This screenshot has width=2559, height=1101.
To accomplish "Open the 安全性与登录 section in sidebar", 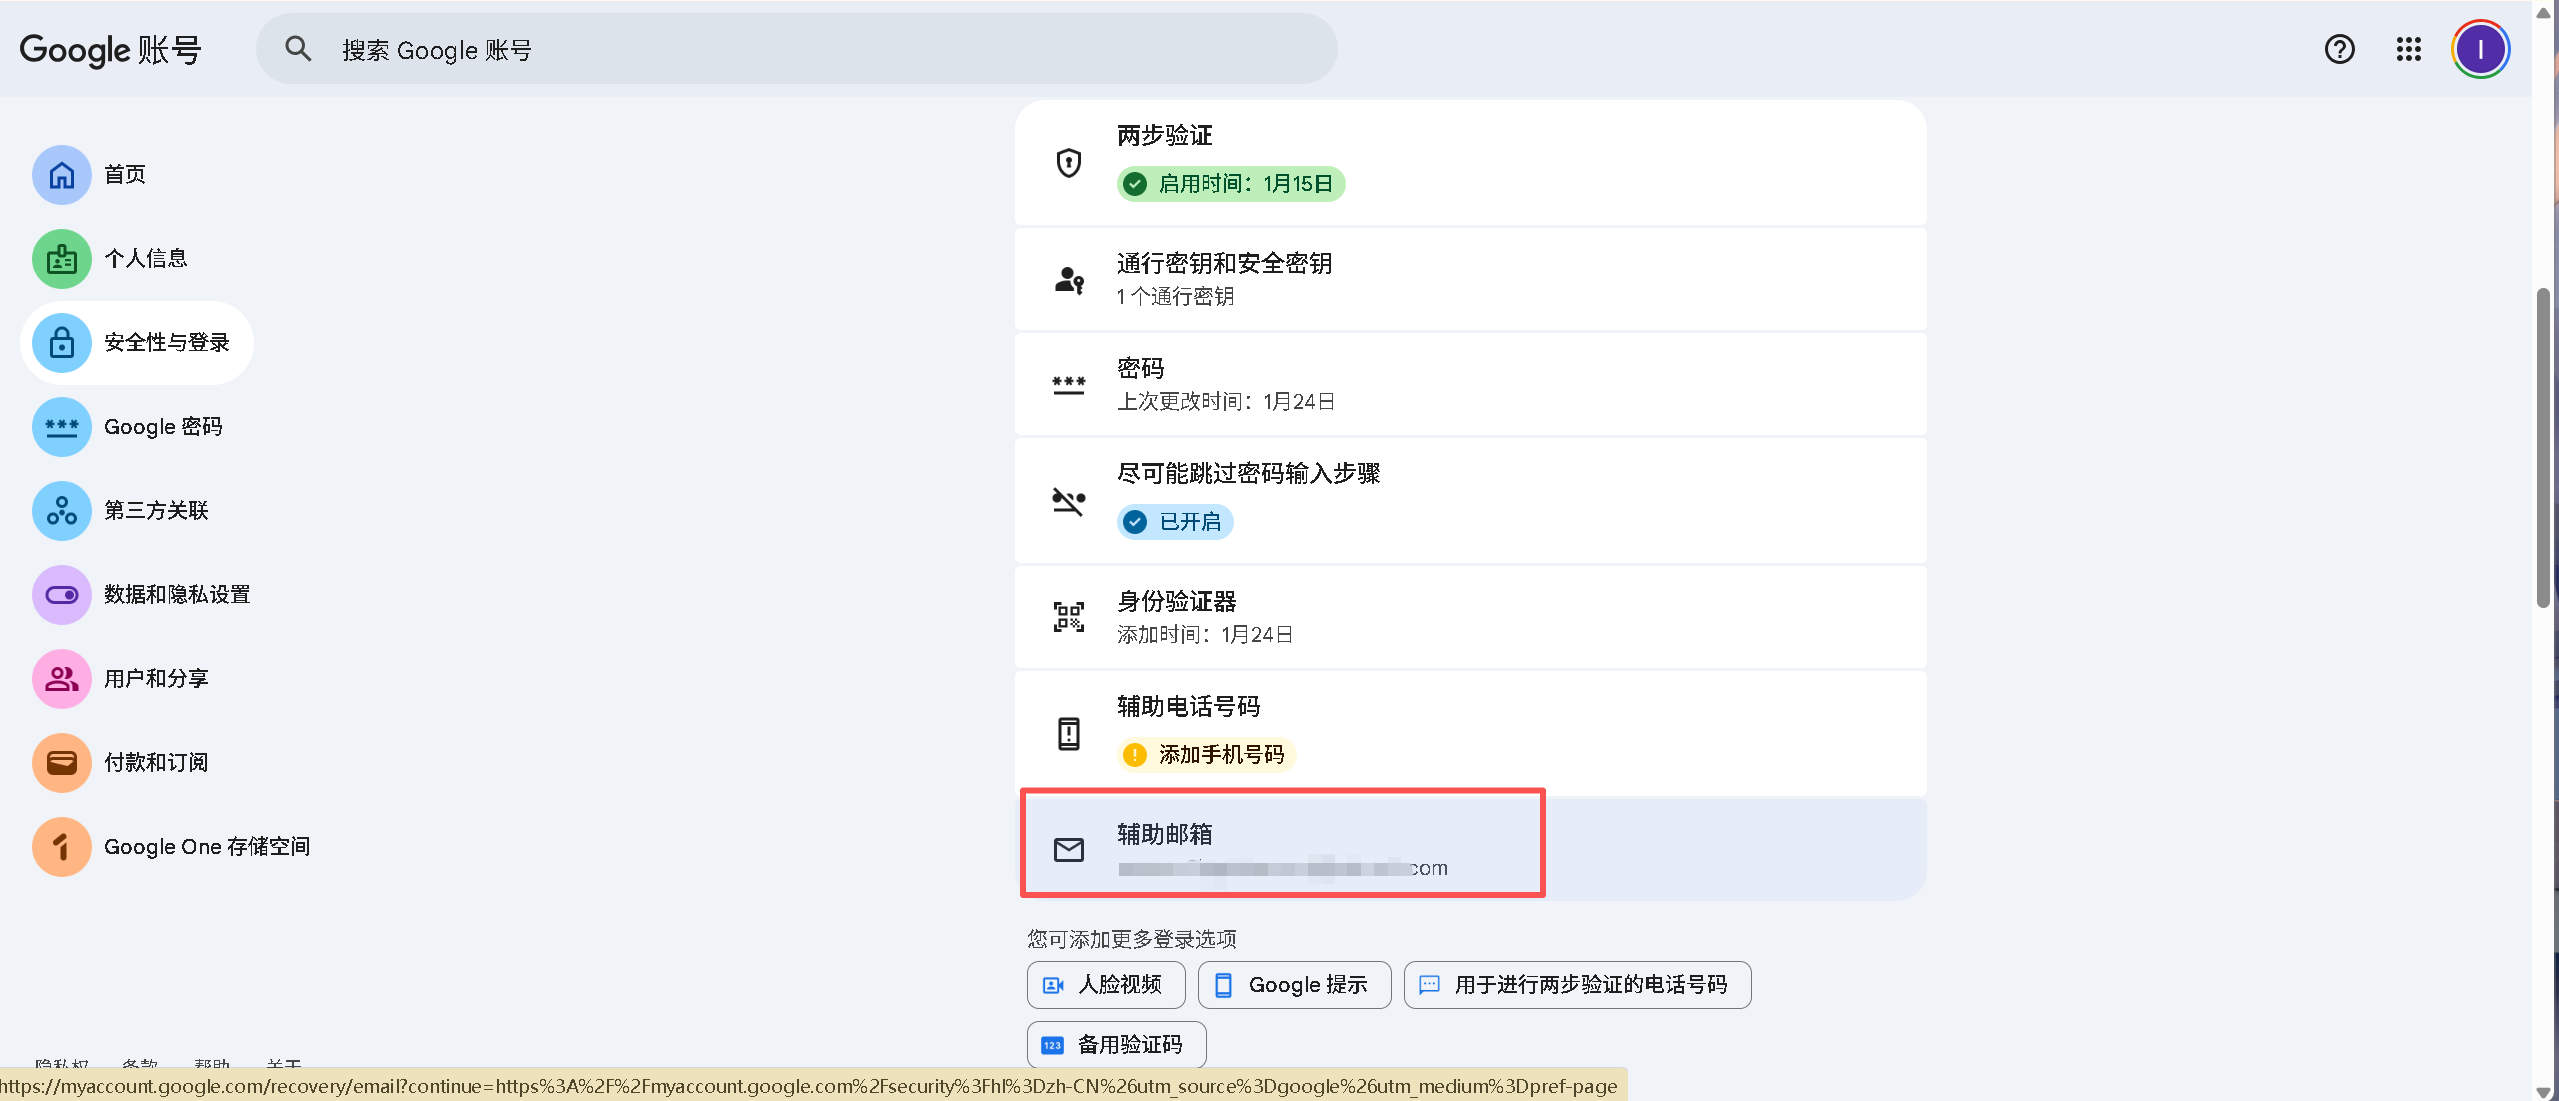I will click(137, 342).
